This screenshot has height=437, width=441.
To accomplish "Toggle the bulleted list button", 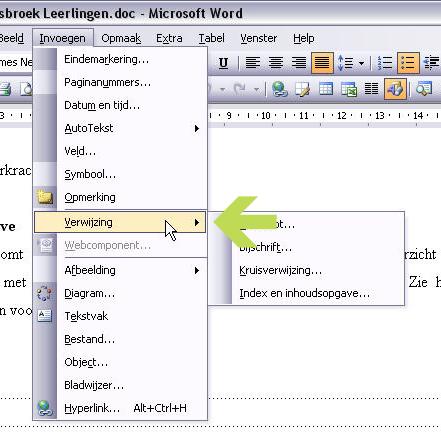I will pyautogui.click(x=408, y=63).
